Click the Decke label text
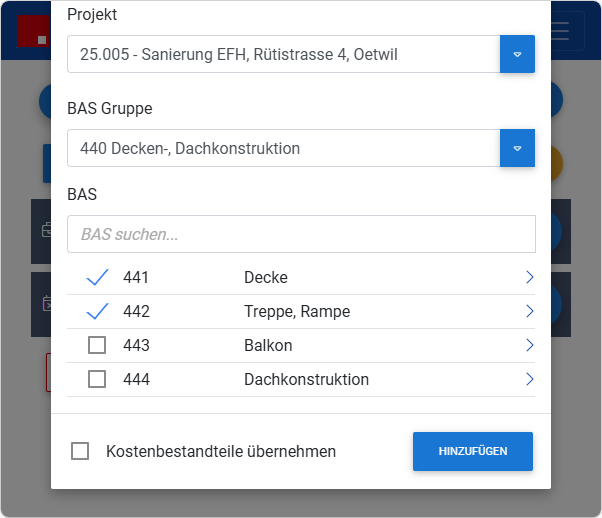This screenshot has width=602, height=518. click(266, 277)
